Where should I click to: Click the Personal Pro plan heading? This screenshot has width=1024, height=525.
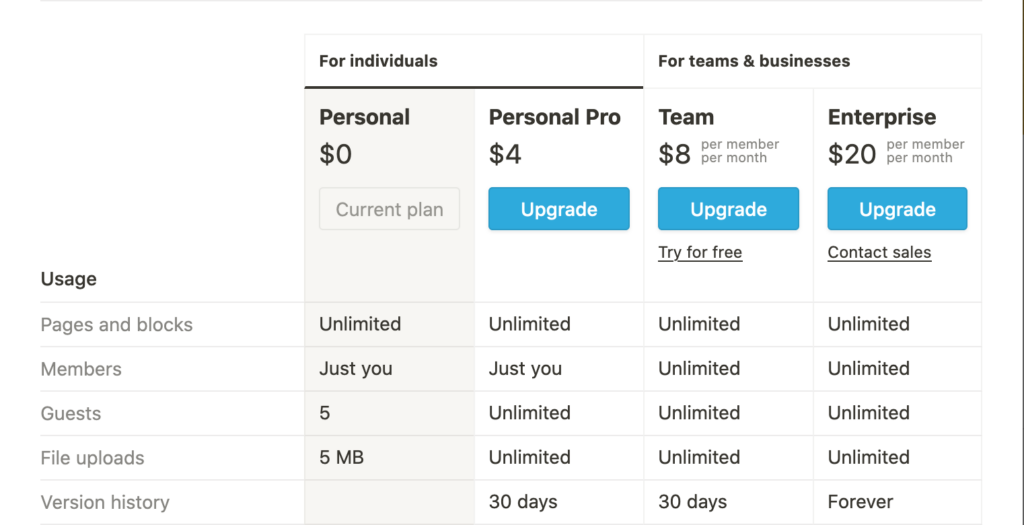[554, 117]
